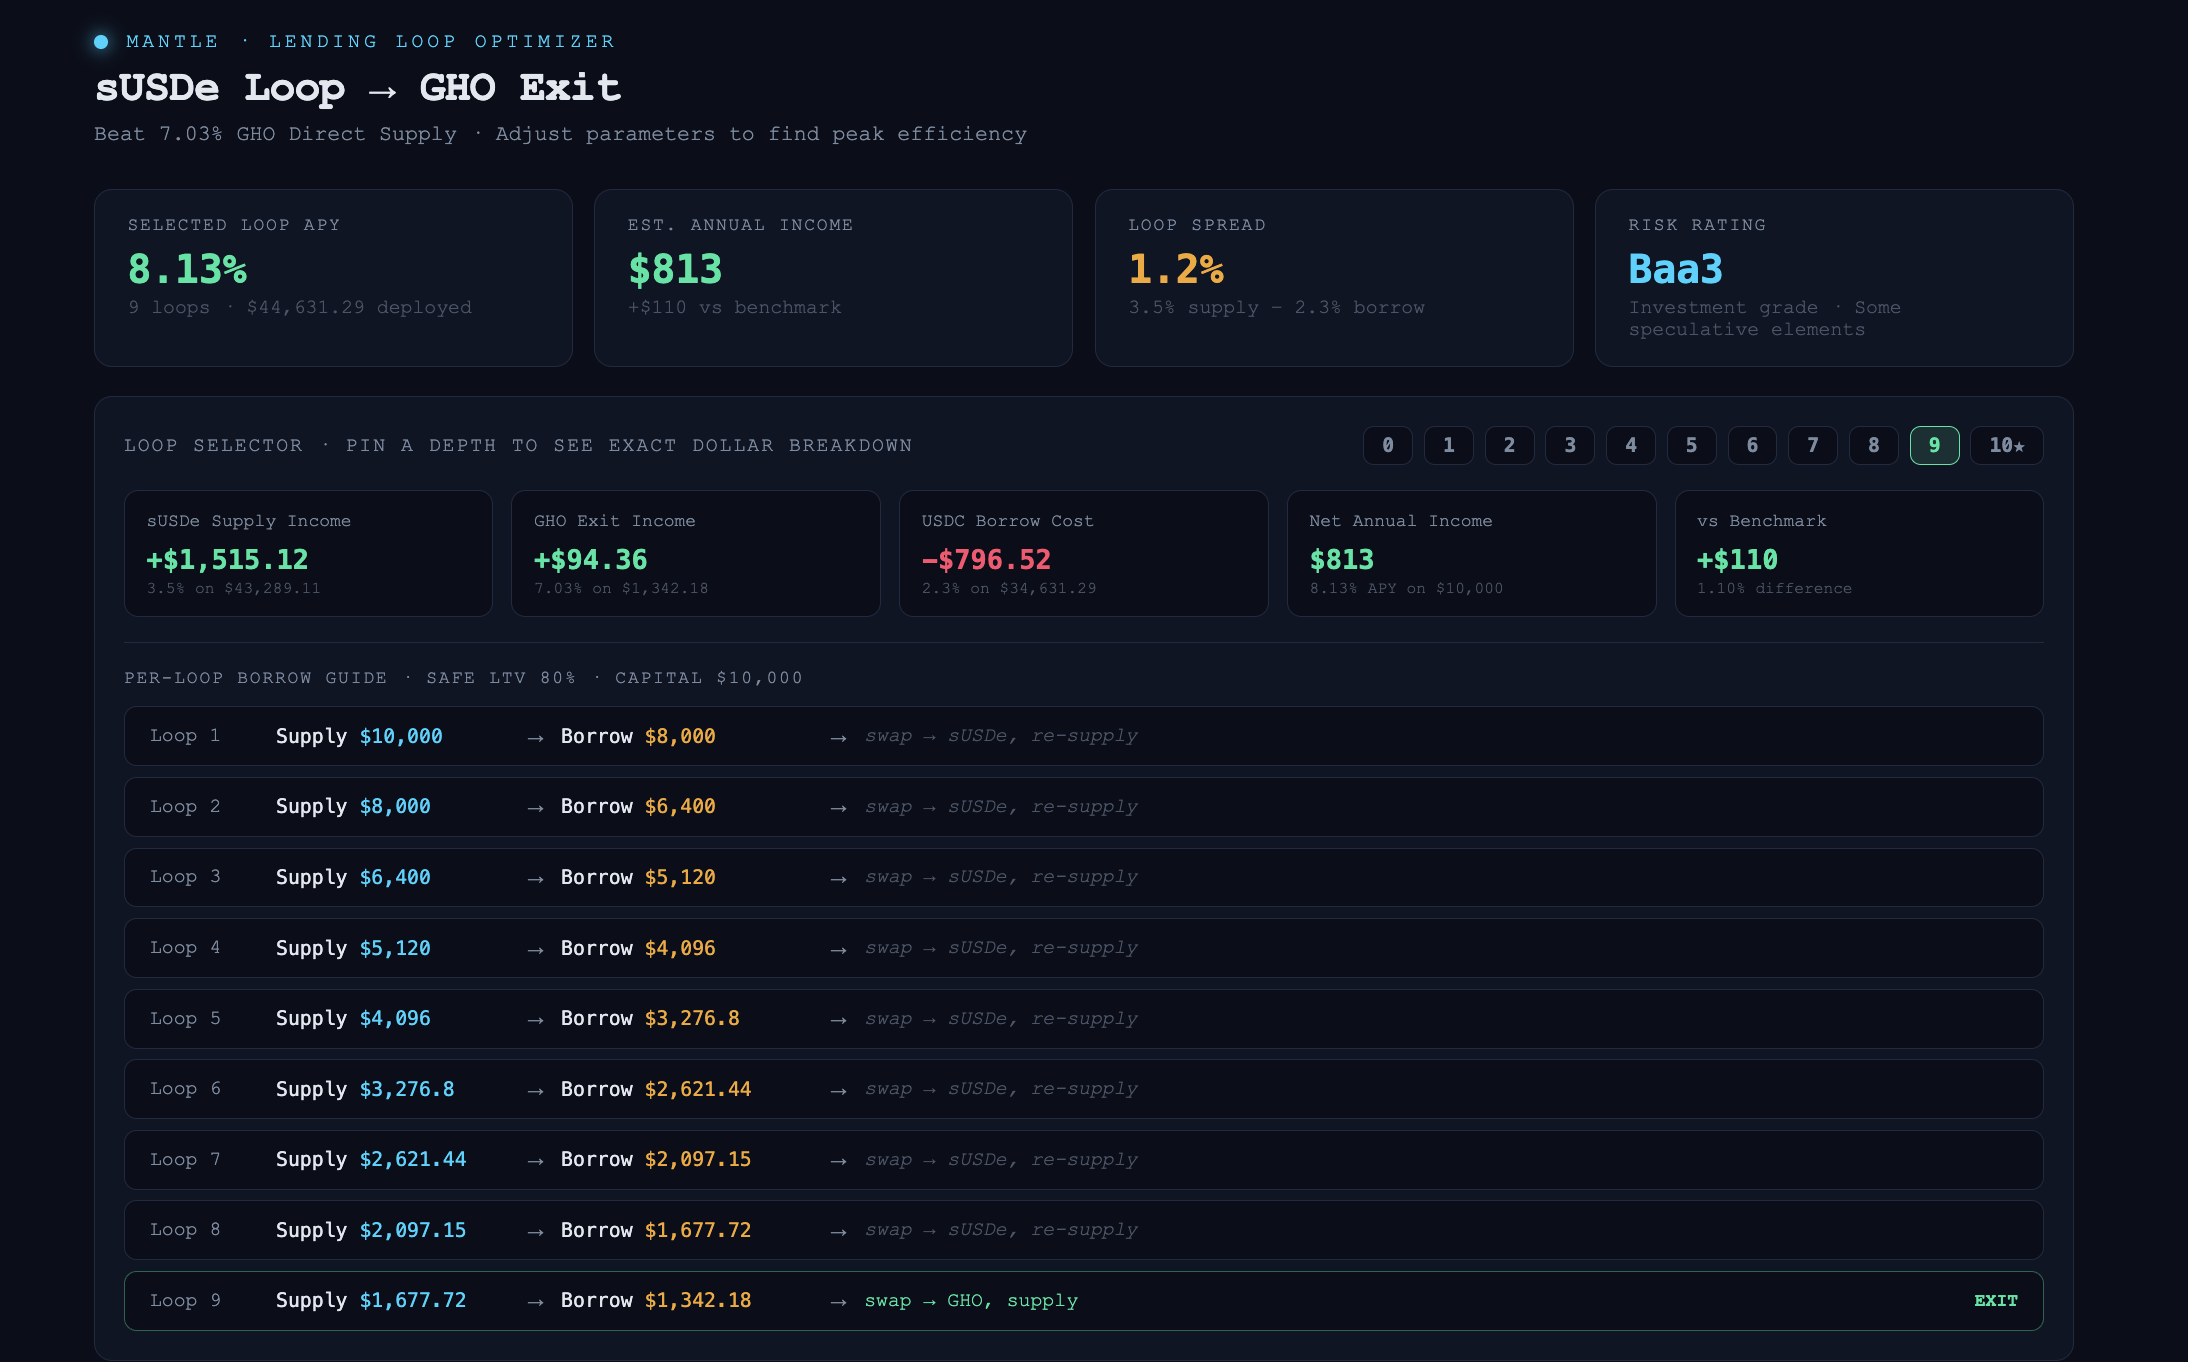
Task: Click 'swap → sUSDe, re-supply' in Loop 1
Action: [1001, 736]
